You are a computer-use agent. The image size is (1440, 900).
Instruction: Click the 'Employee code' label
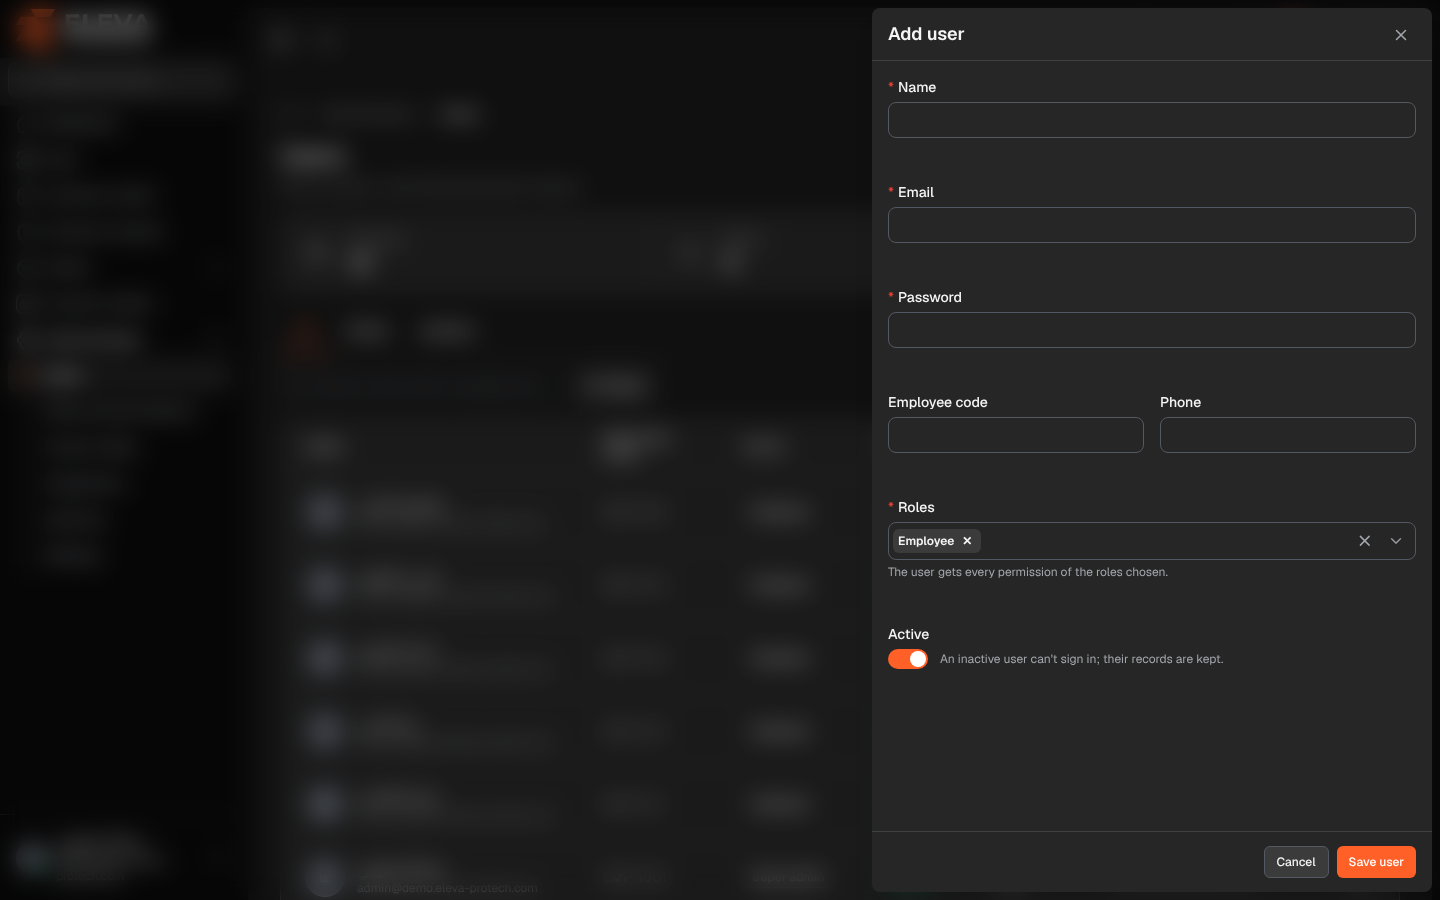938,402
